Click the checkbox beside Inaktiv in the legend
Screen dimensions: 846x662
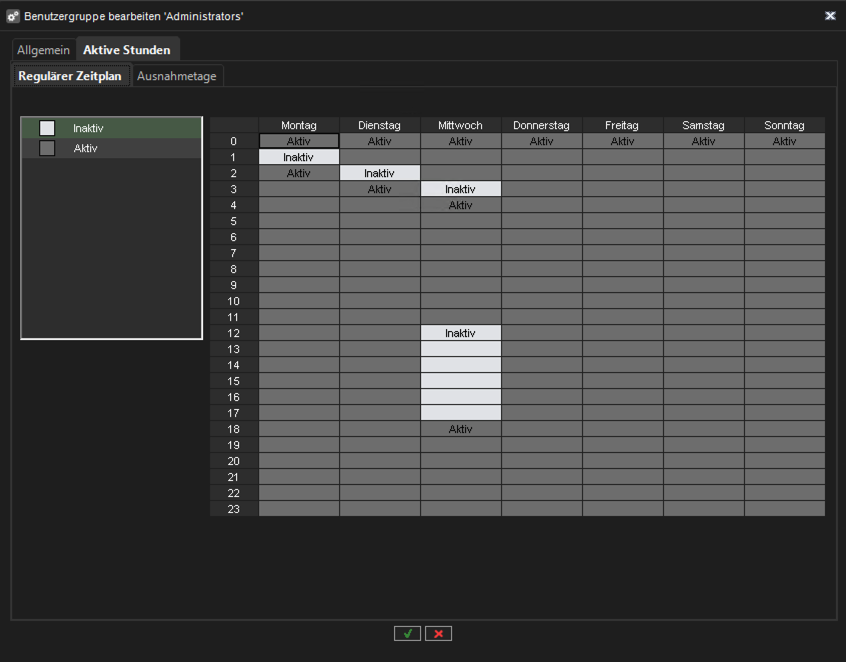(45, 127)
